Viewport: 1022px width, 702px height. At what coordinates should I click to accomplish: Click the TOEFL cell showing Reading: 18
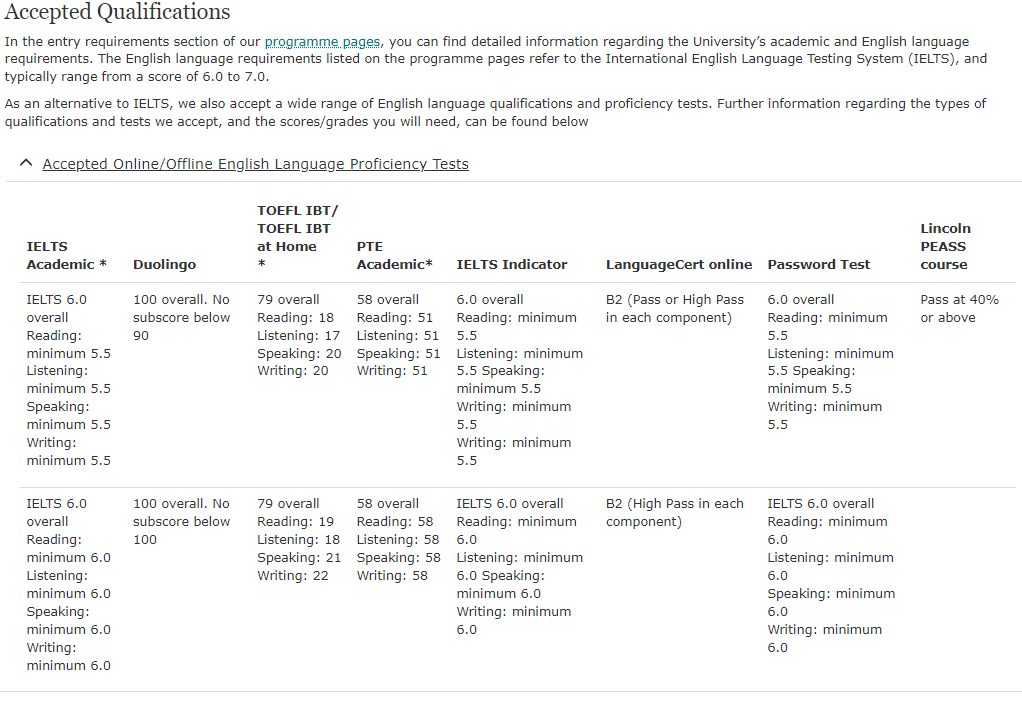[x=298, y=335]
